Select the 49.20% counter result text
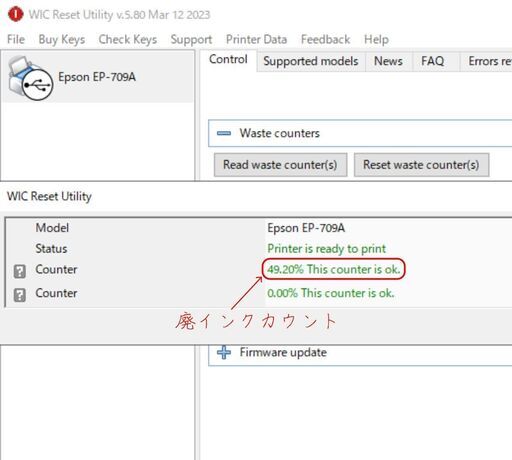The width and height of the screenshot is (512, 460). pos(333,269)
